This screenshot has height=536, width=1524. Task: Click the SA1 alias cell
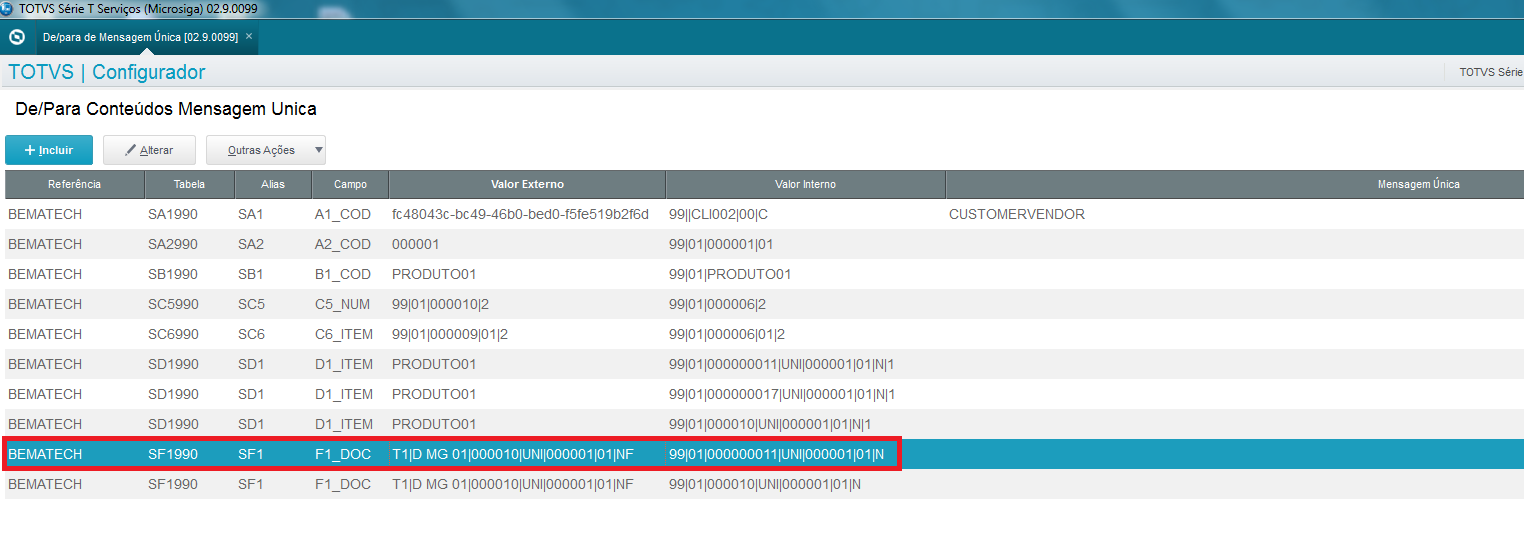click(x=273, y=214)
